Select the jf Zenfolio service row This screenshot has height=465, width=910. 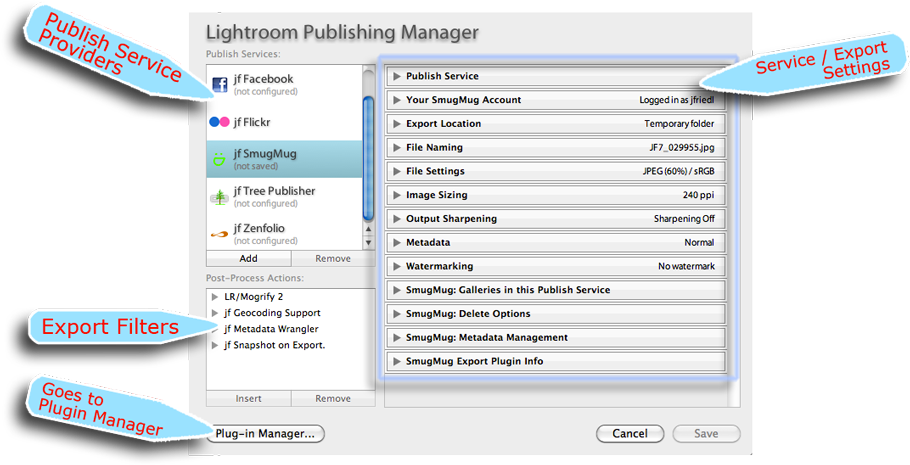click(x=284, y=233)
